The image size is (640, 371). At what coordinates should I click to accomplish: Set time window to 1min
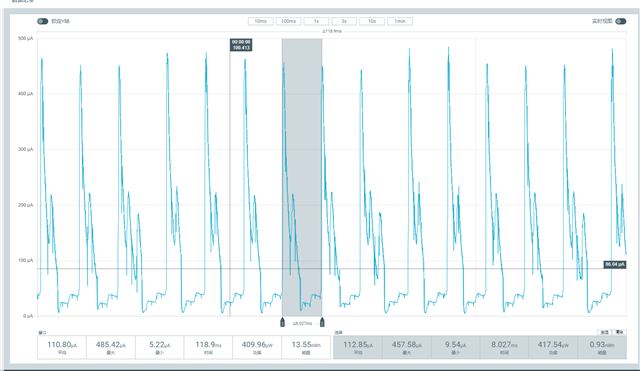click(400, 21)
